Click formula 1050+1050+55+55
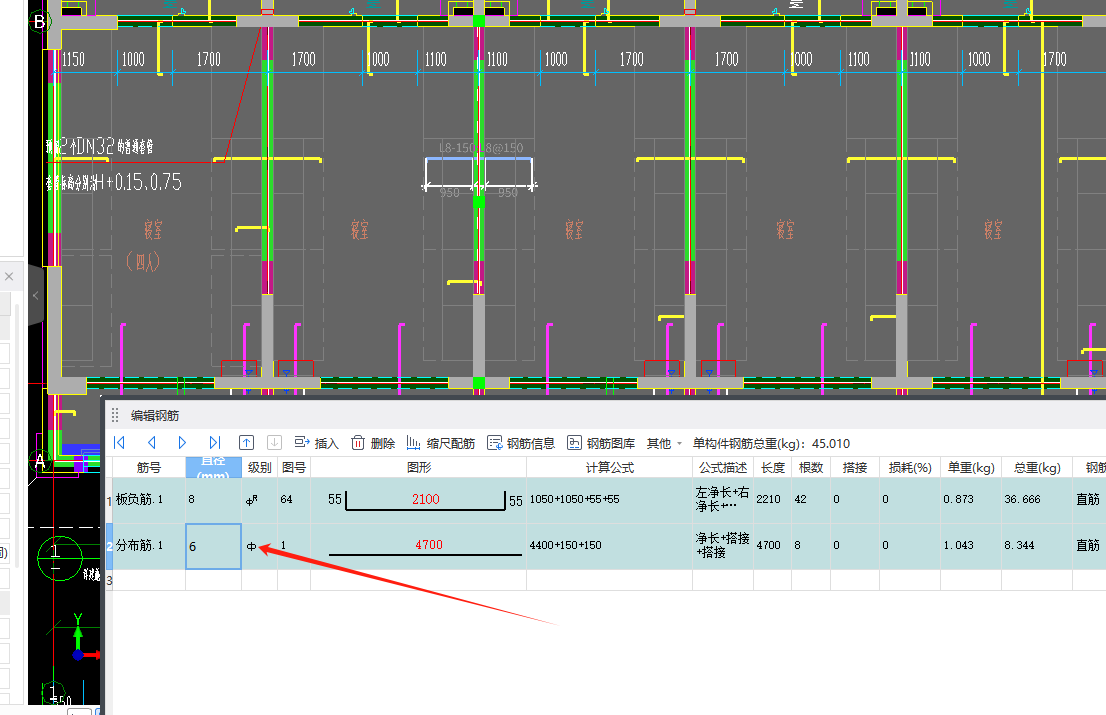Screen dimensions: 1106x715 (574, 499)
